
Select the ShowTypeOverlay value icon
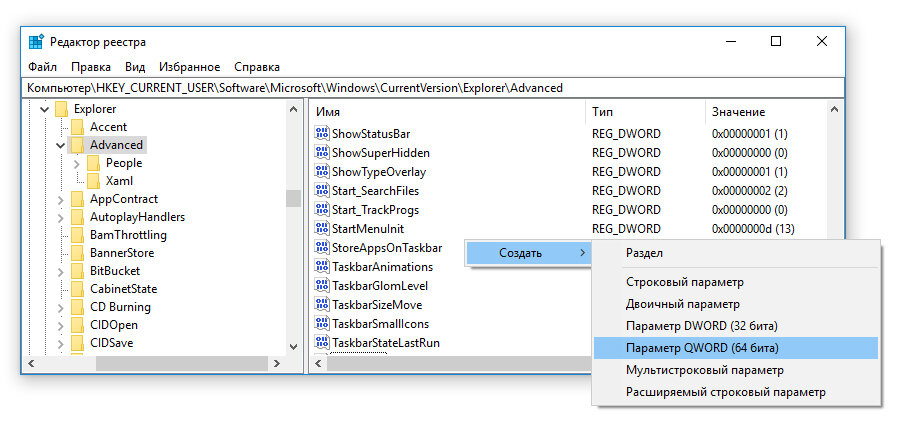pos(321,172)
